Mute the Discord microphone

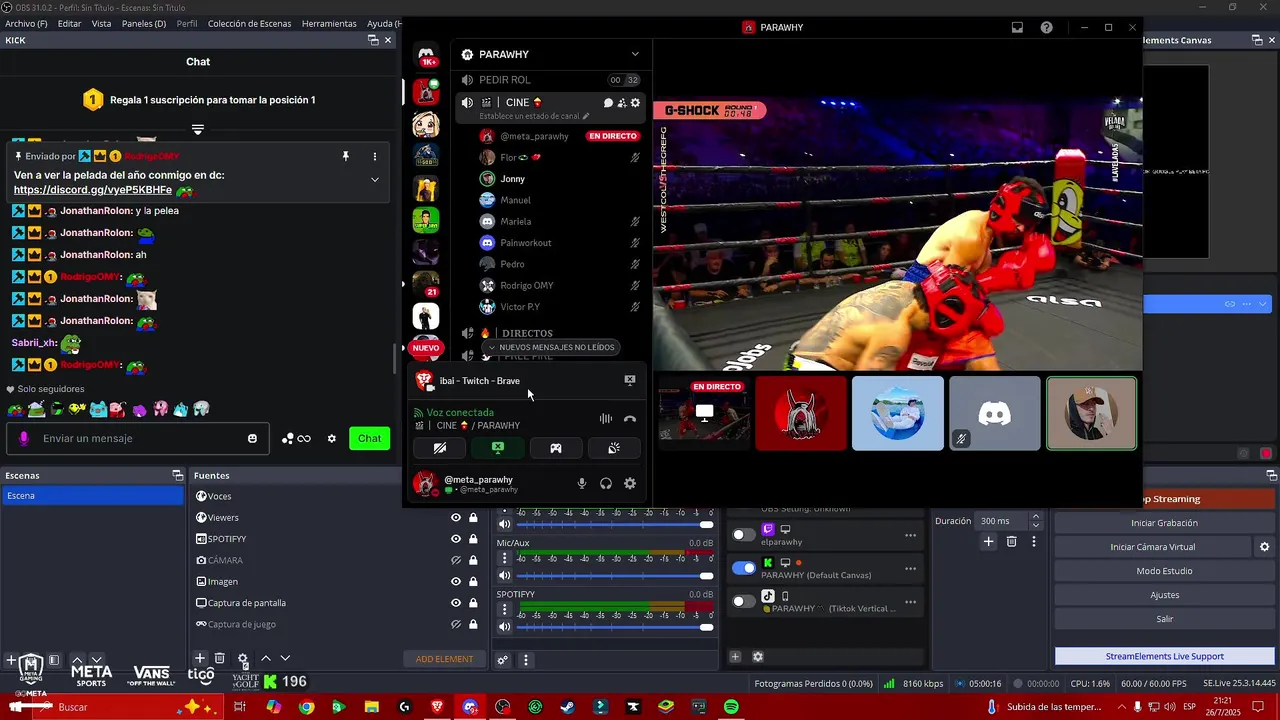click(x=581, y=483)
